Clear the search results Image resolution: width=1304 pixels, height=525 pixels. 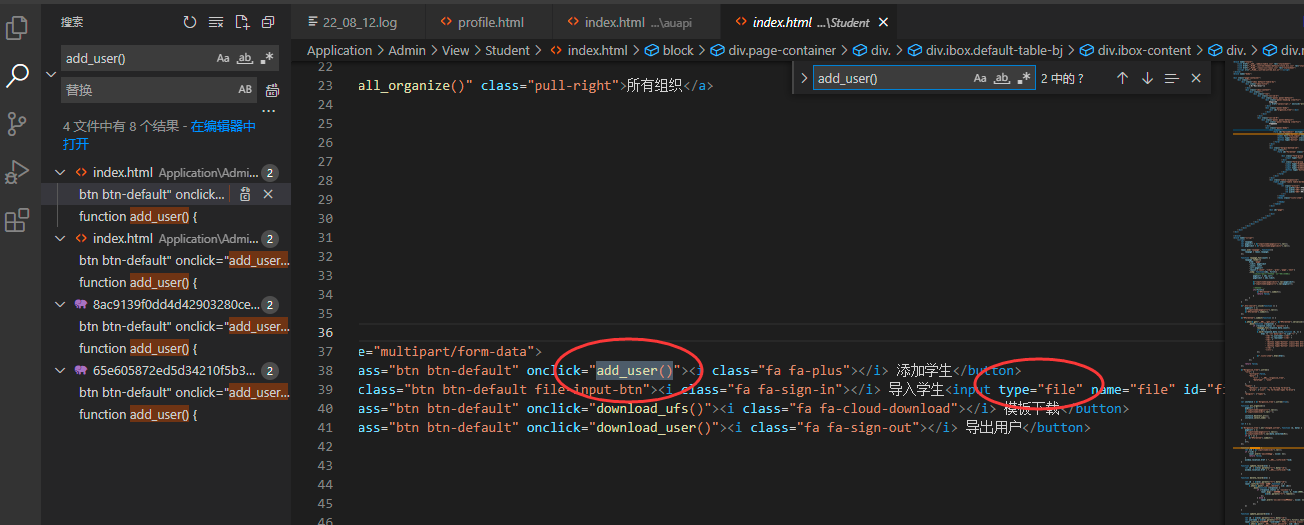click(216, 22)
